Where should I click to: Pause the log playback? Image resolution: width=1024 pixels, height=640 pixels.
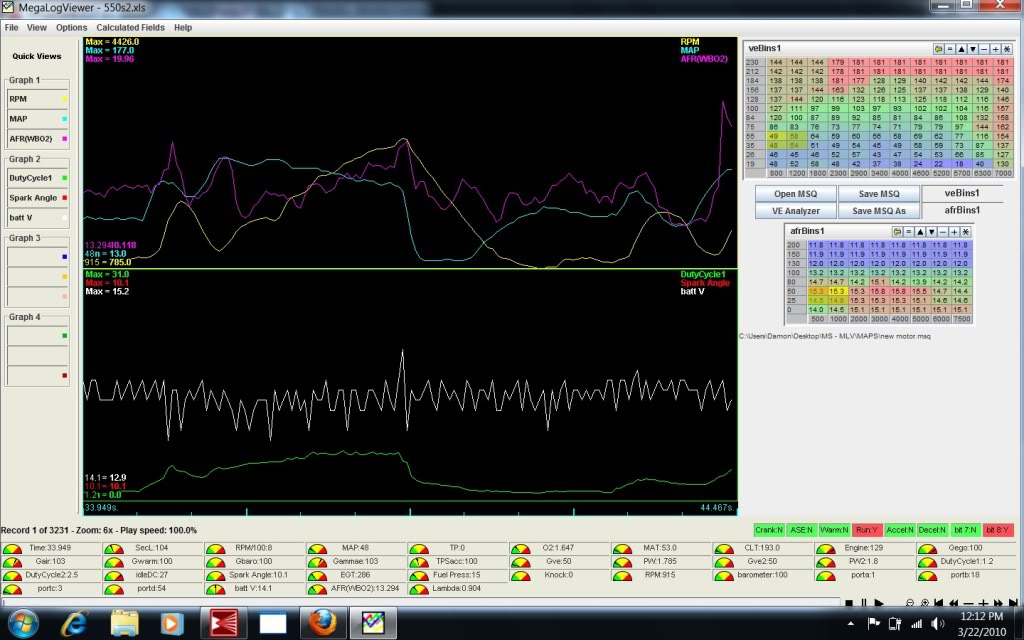(864, 603)
